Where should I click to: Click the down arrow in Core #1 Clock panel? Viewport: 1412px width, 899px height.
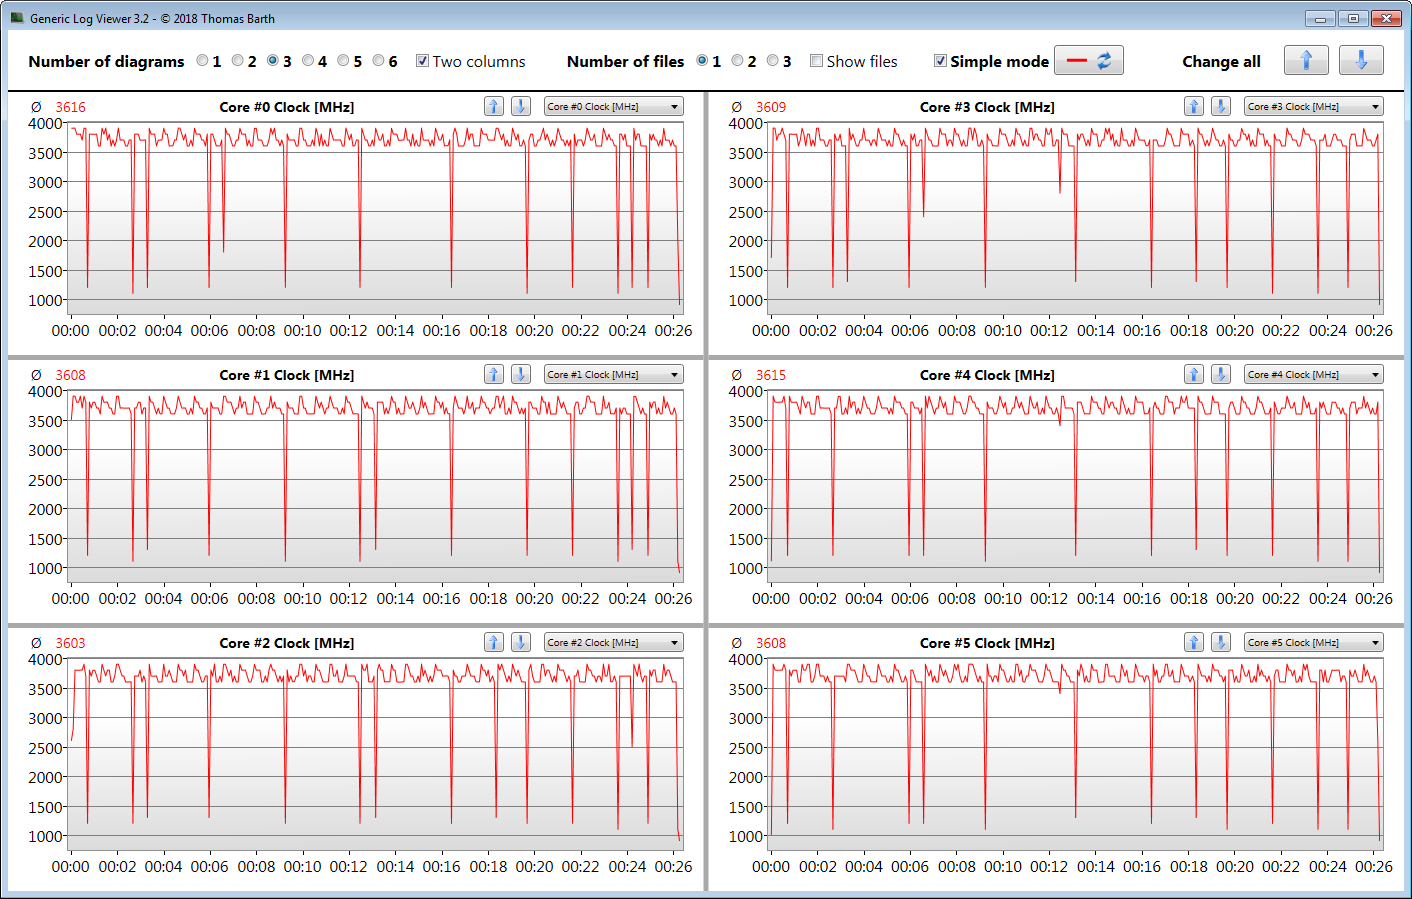521,374
